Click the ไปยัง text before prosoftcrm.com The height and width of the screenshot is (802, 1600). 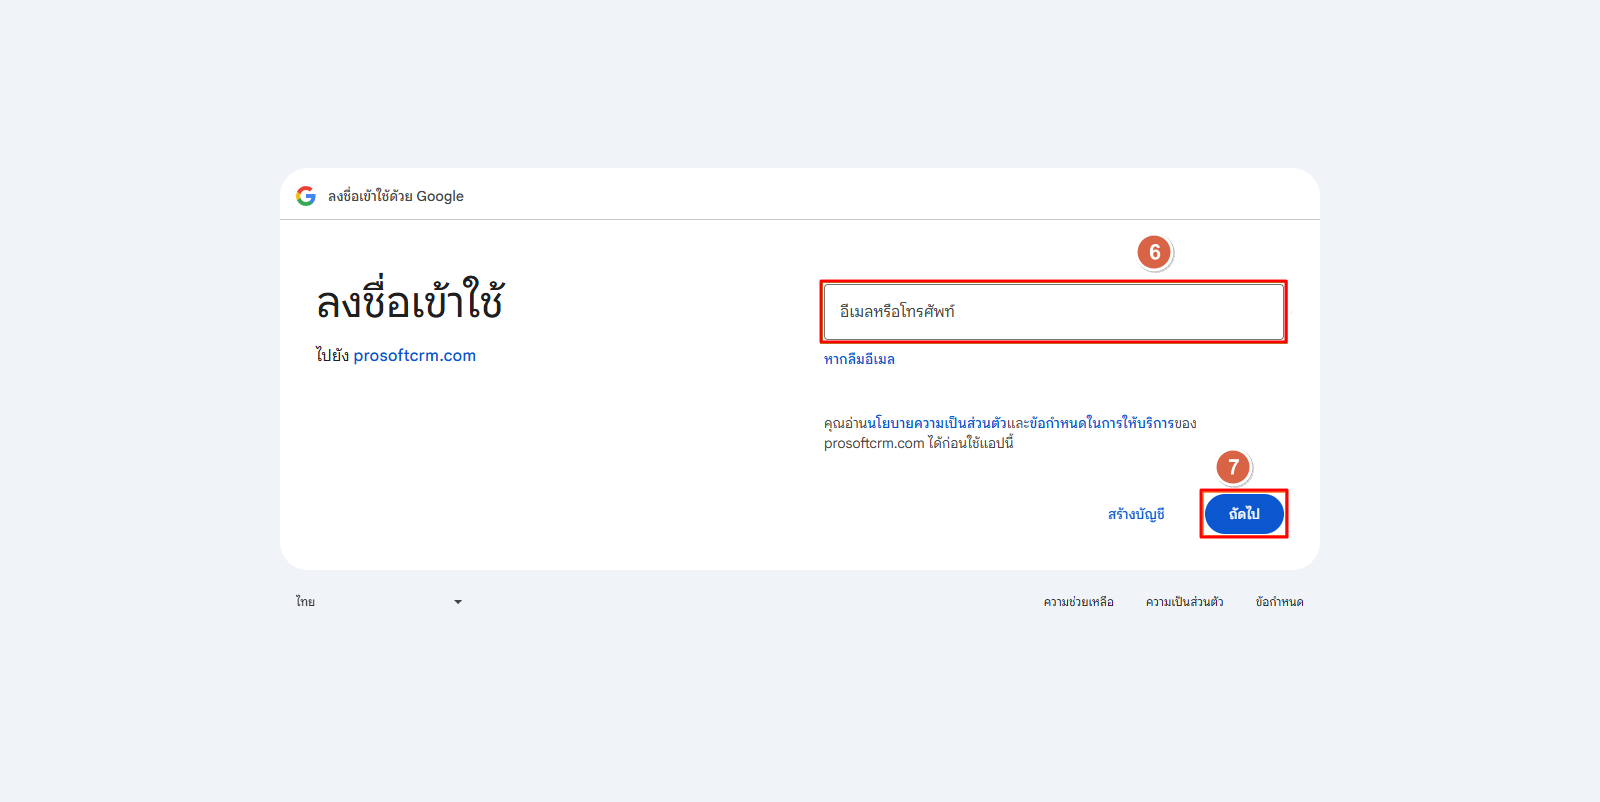click(x=332, y=356)
